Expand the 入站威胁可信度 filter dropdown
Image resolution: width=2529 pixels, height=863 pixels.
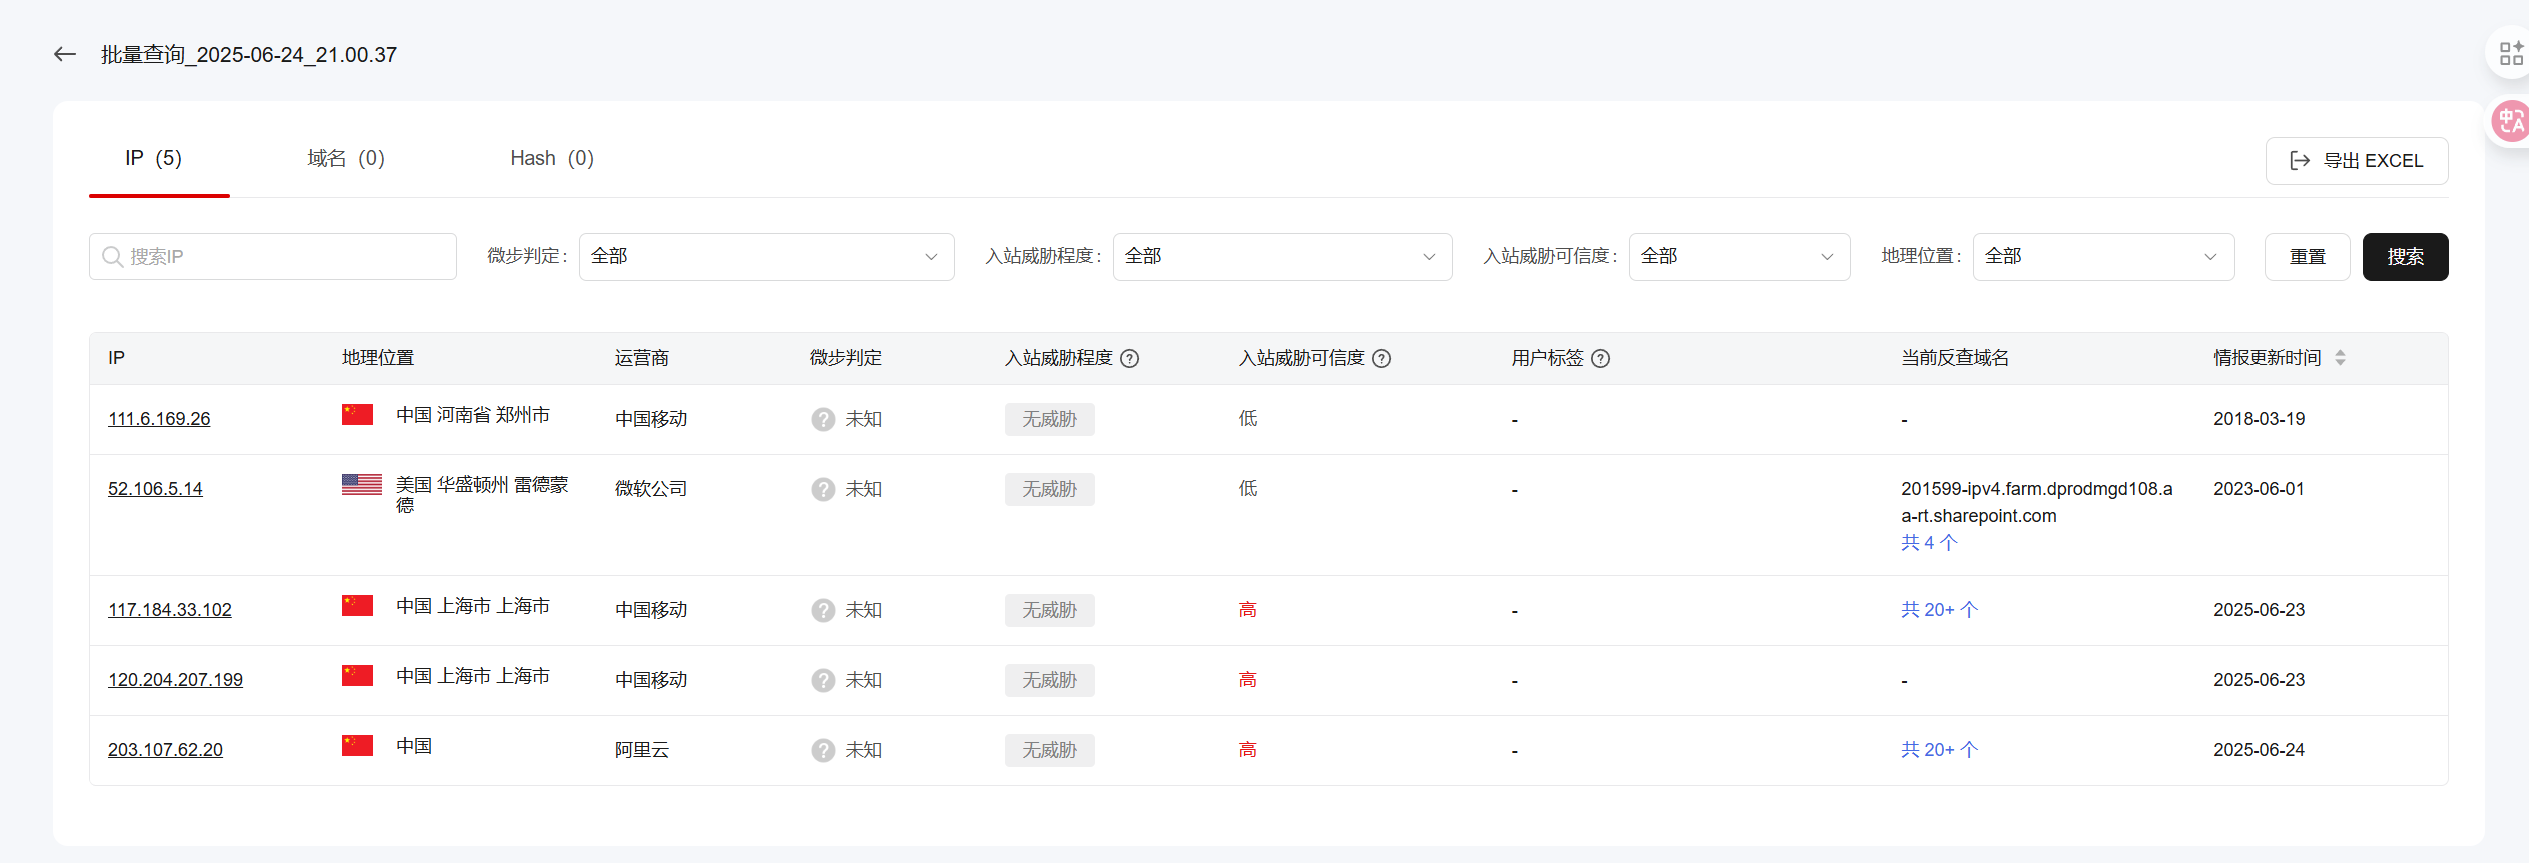1738,257
